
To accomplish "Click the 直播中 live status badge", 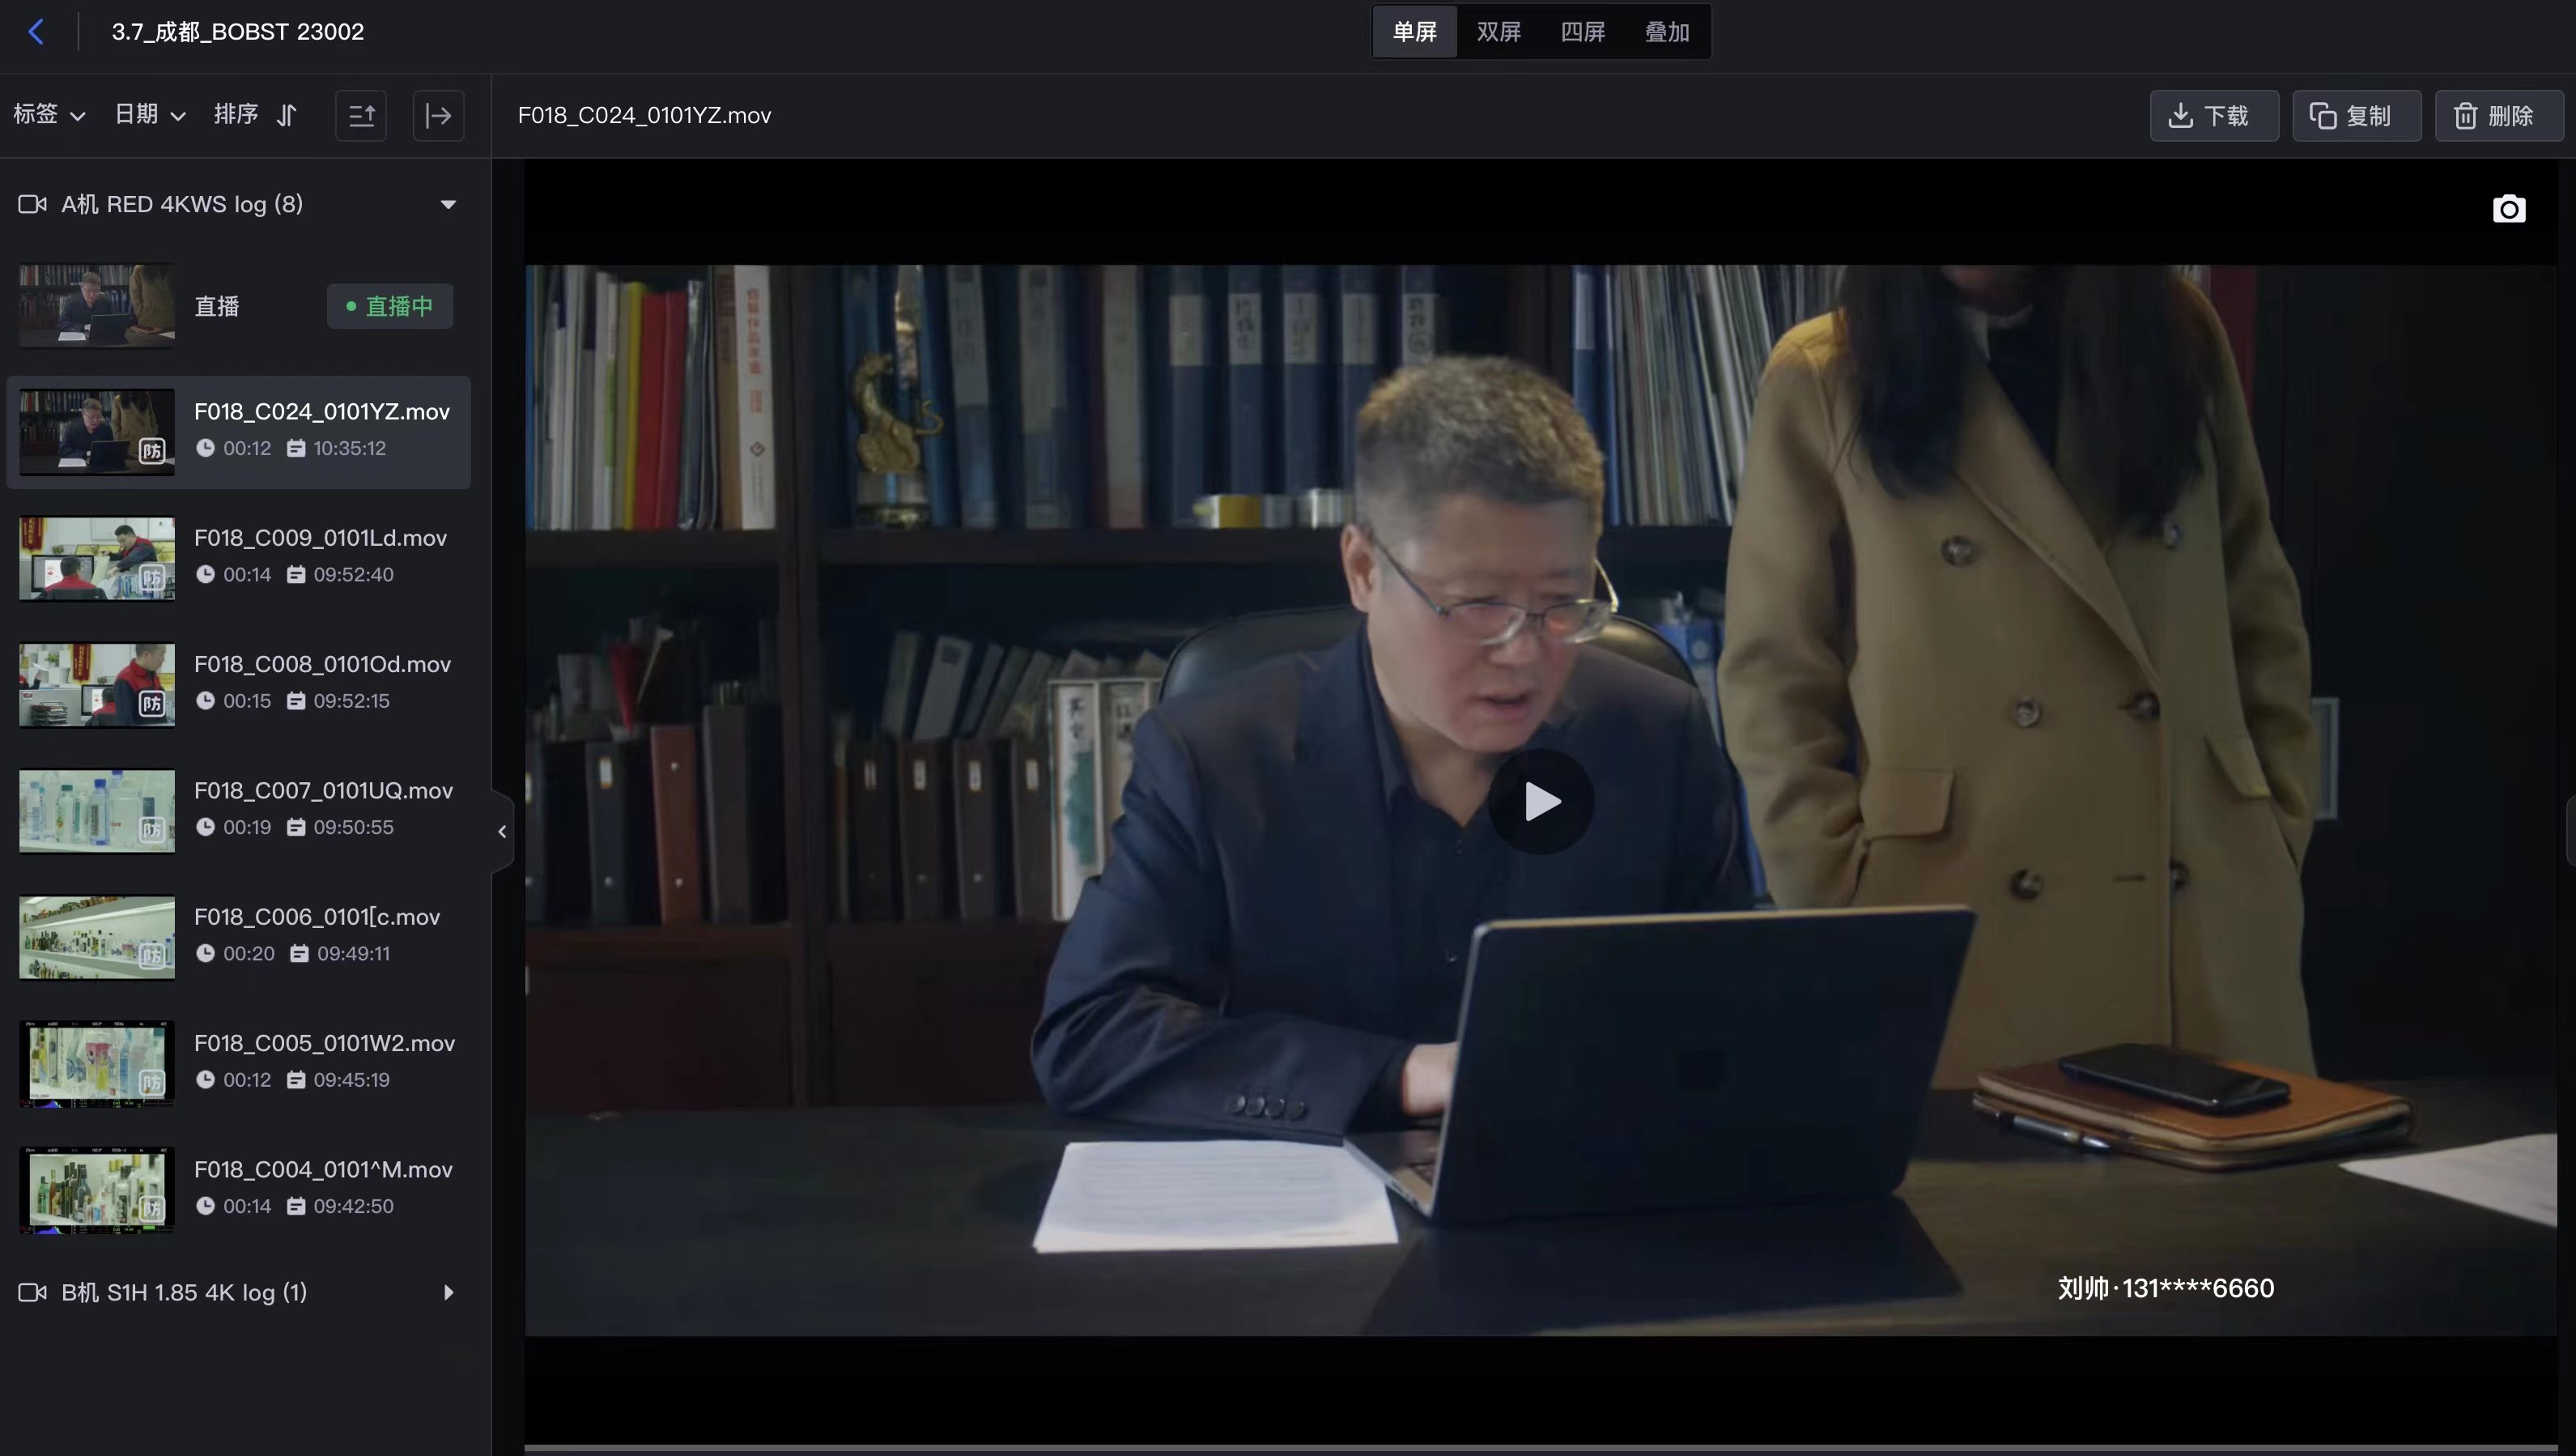I will 389,306.
